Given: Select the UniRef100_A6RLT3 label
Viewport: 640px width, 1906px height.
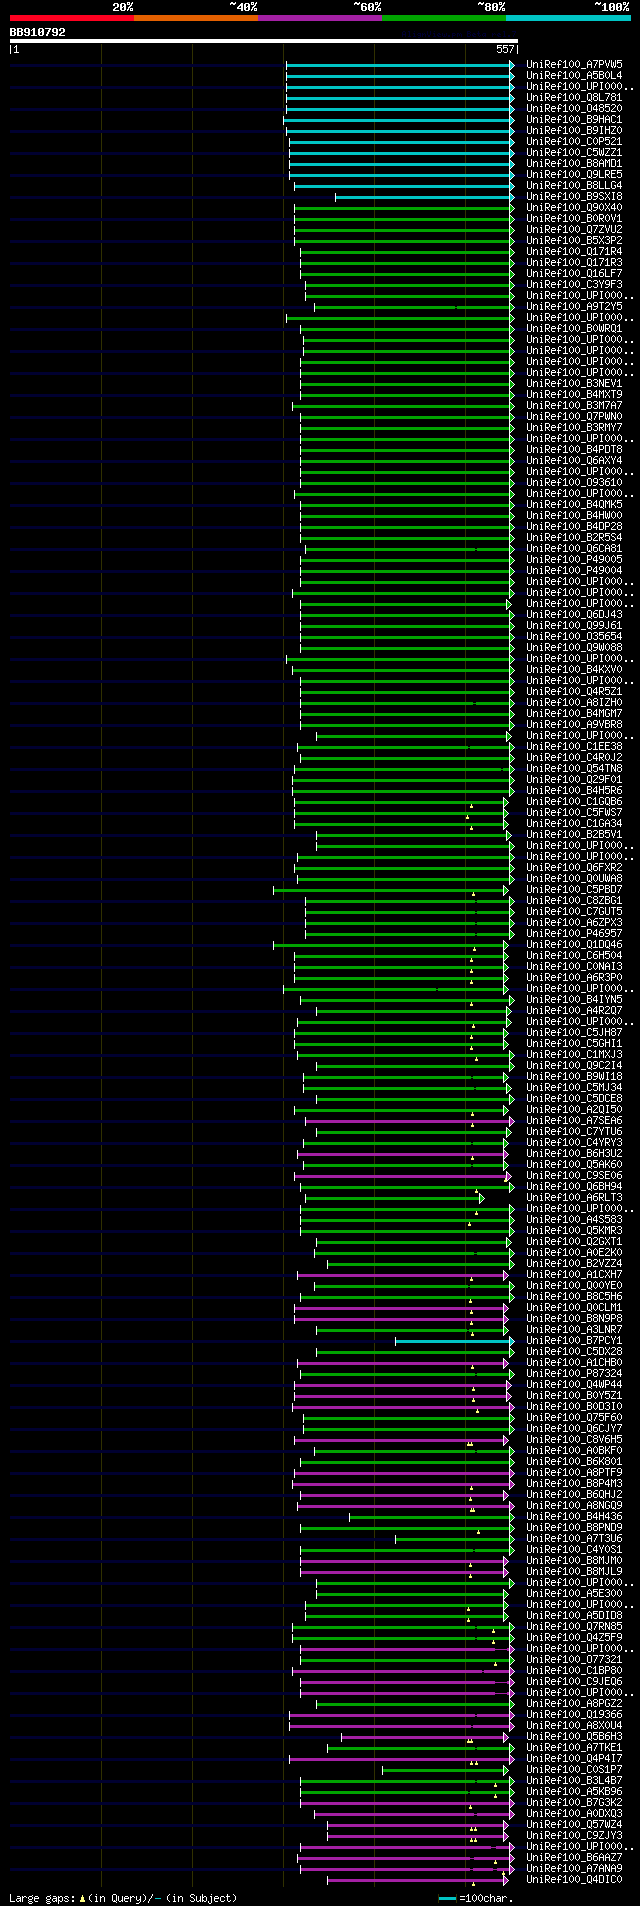Looking at the screenshot, I should [574, 1197].
